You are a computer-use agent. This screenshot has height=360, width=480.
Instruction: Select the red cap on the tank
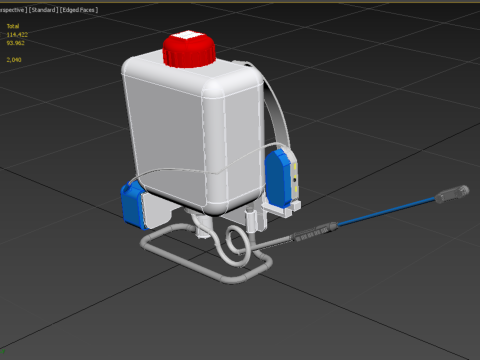tap(189, 49)
